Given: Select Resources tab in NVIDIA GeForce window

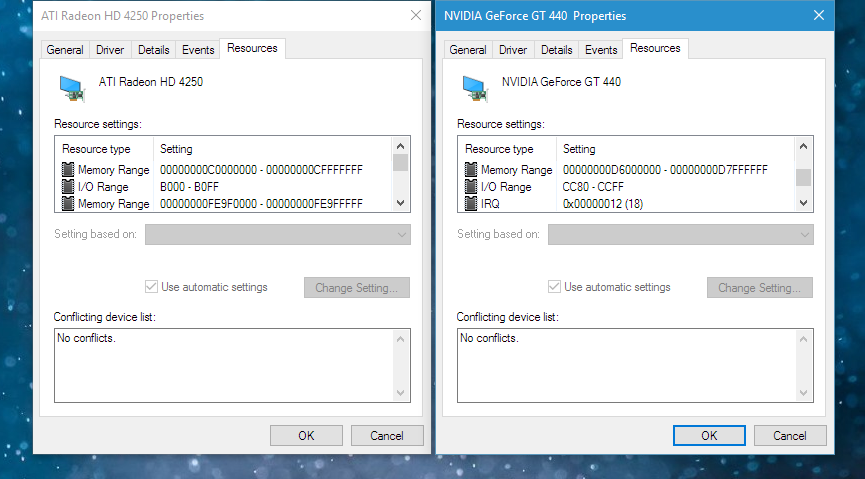Looking at the screenshot, I should pyautogui.click(x=655, y=48).
